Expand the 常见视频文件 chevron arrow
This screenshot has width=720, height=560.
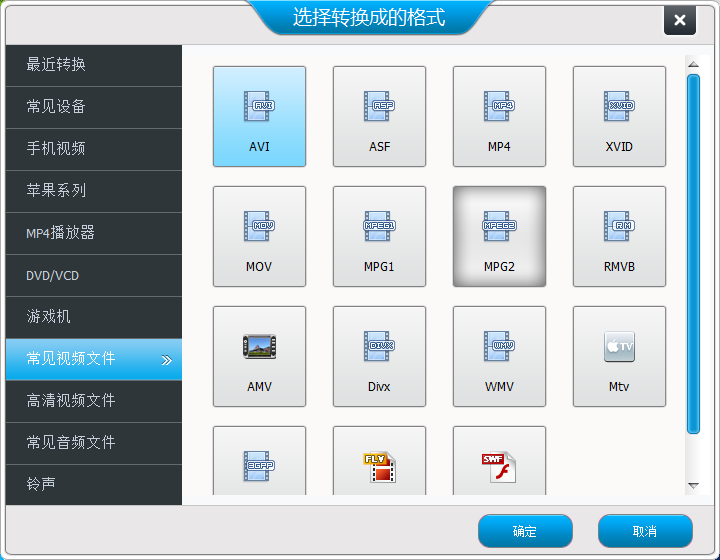167,360
